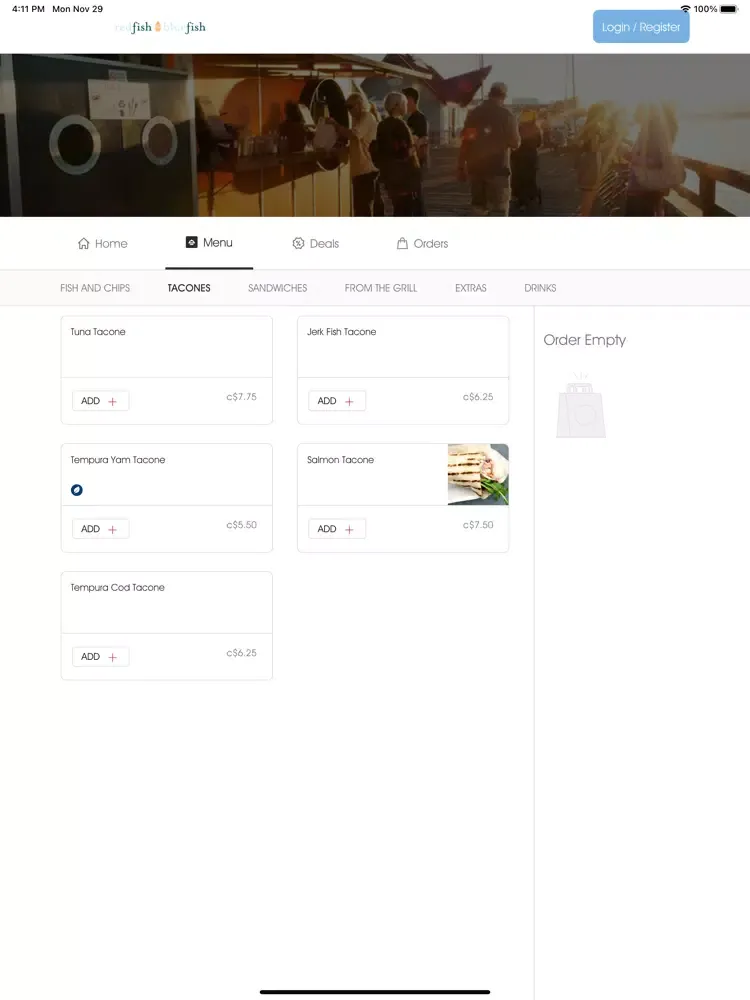
Task: Open the Fish and Chips category
Action: [x=95, y=288]
